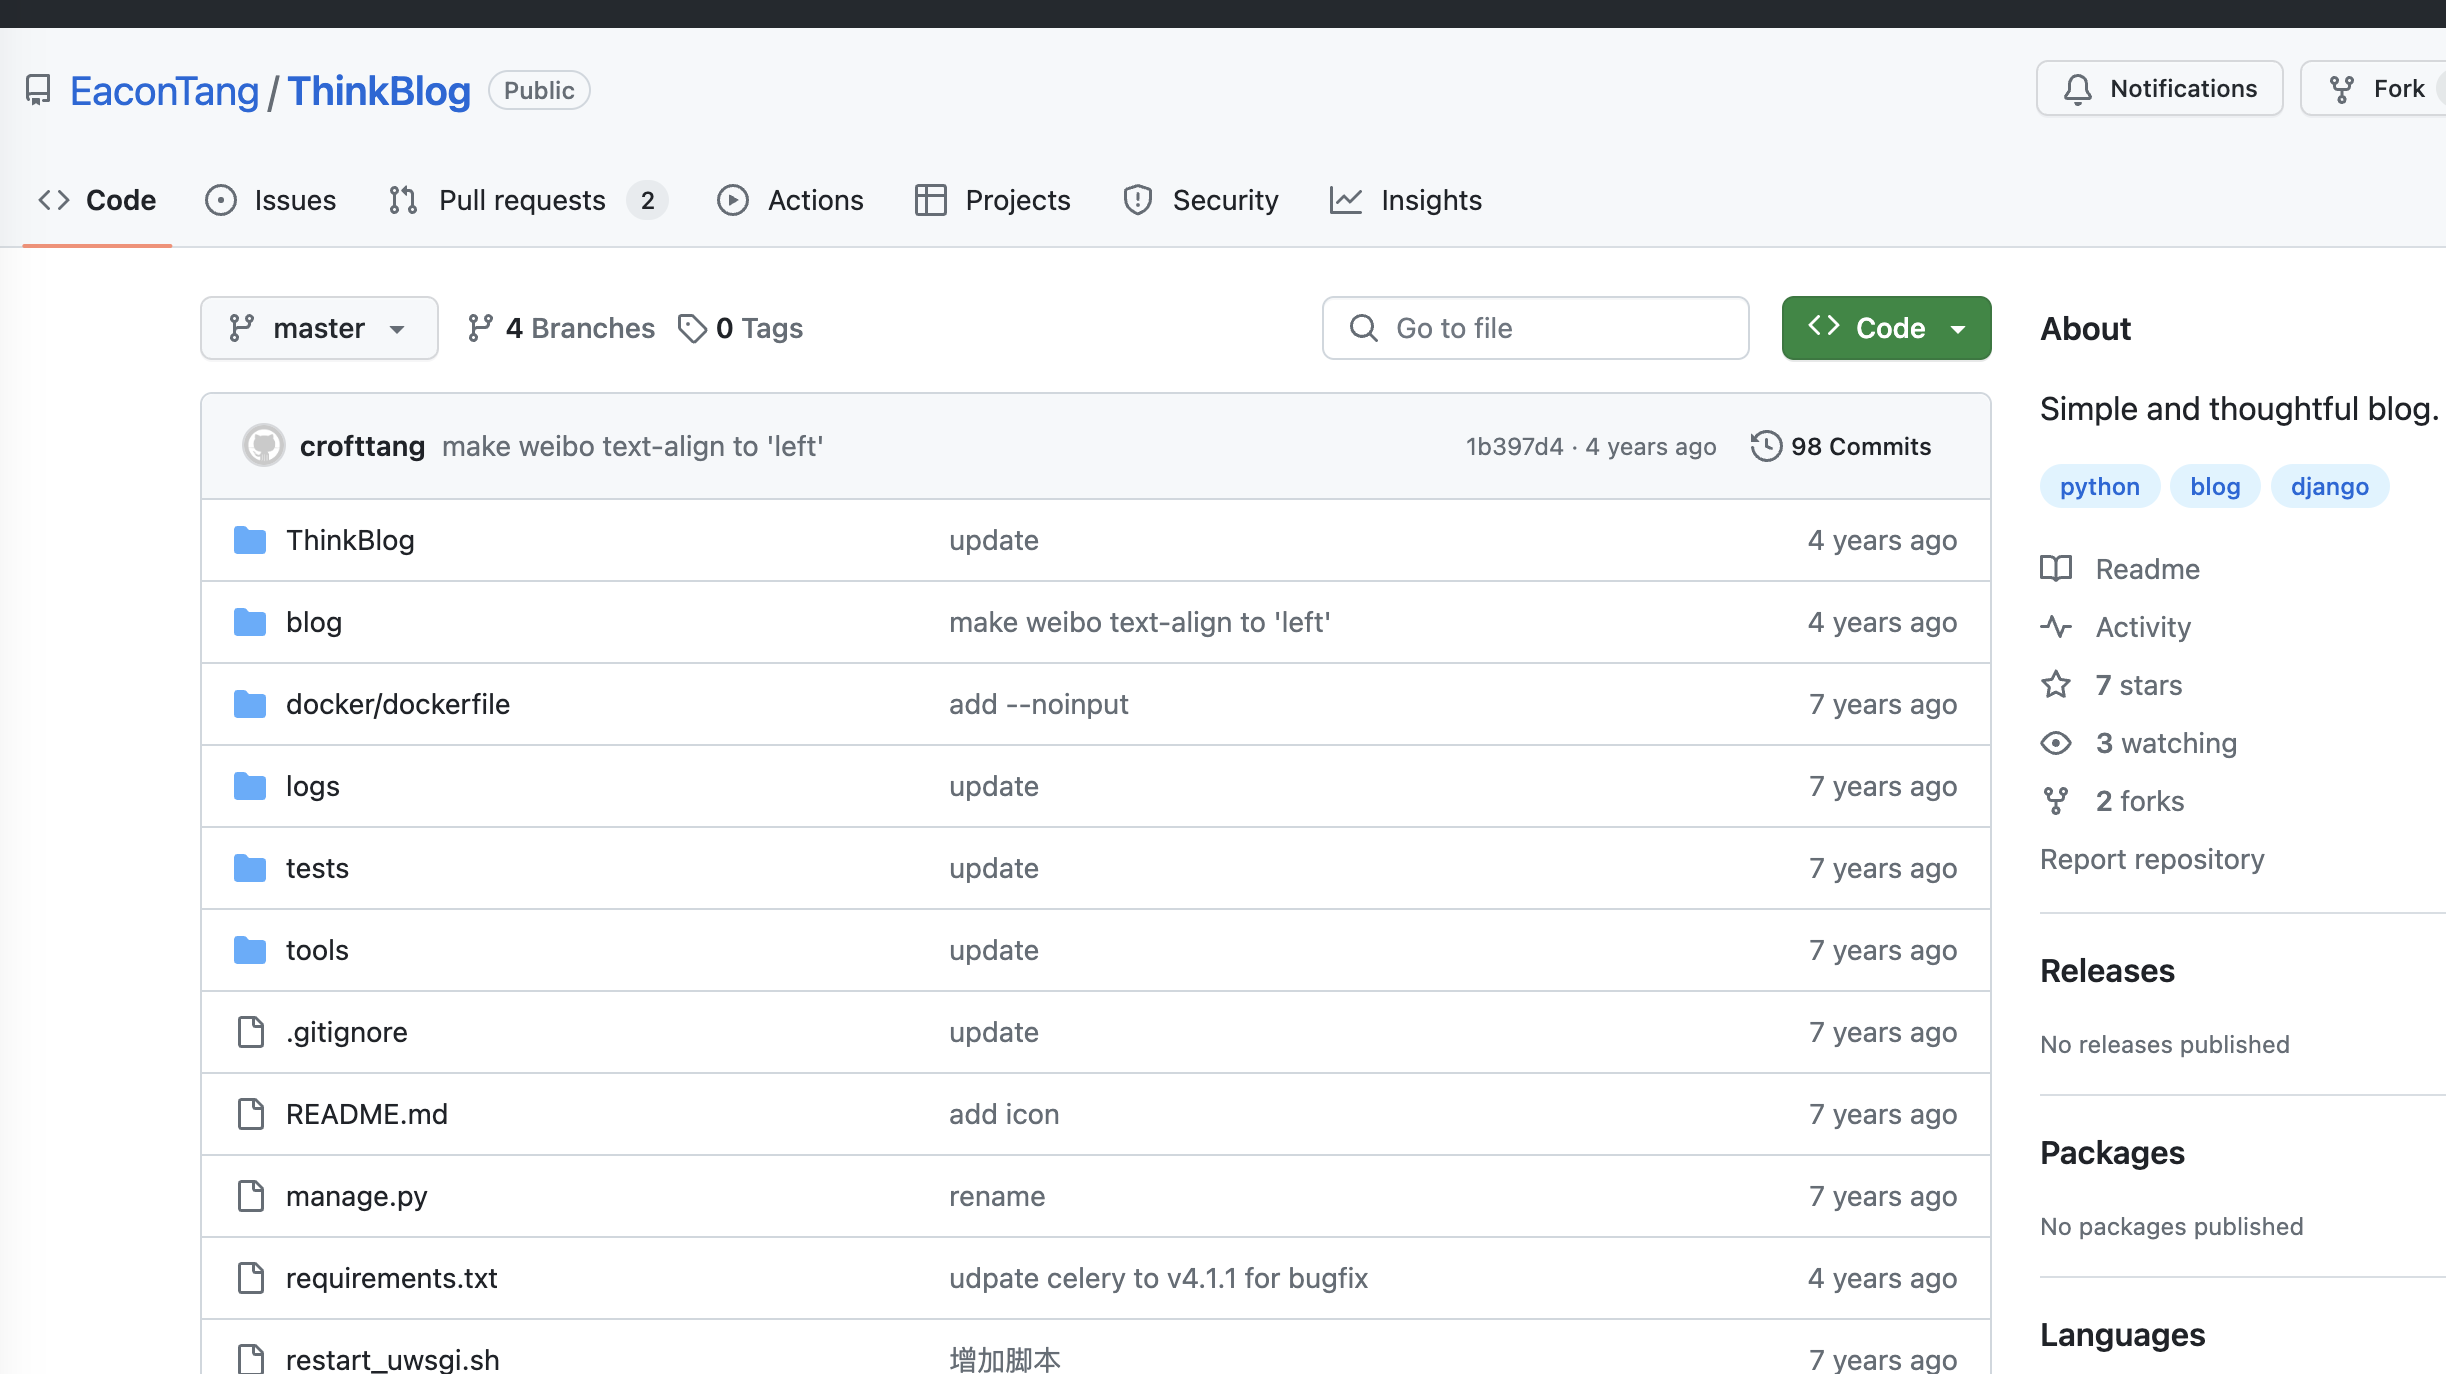
Task: View the 0 Tags link
Action: point(740,328)
